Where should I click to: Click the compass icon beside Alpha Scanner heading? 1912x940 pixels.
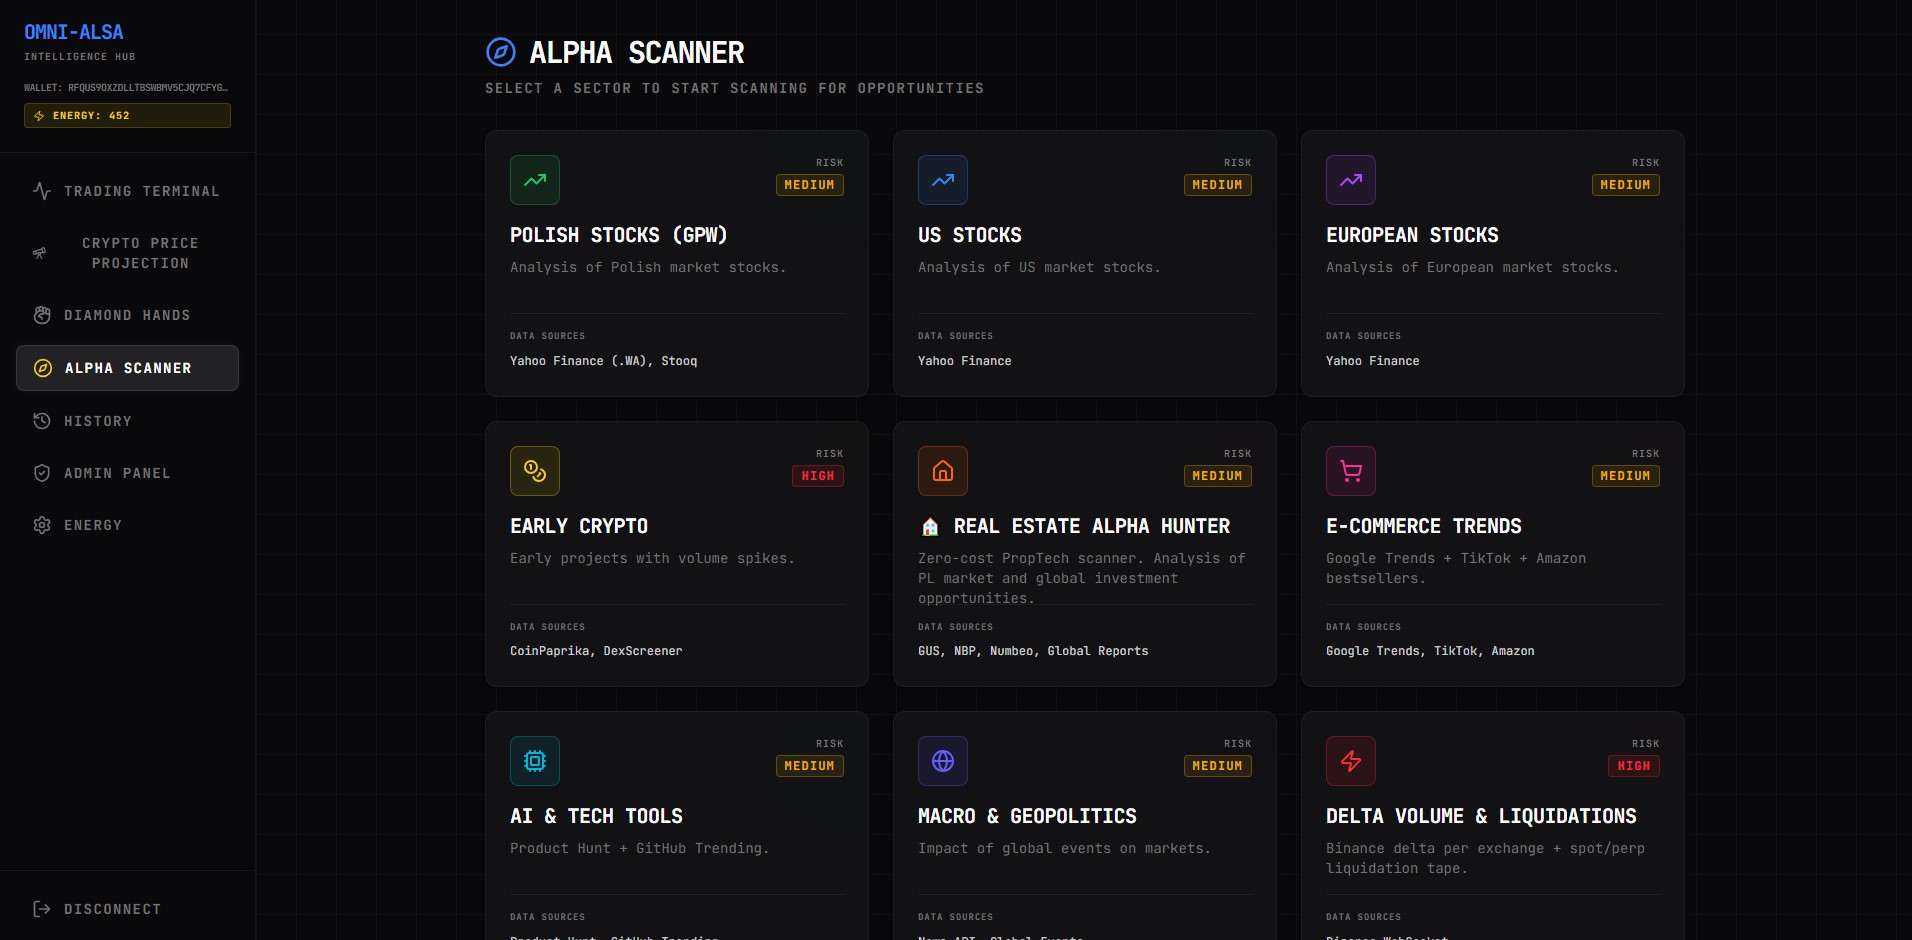click(500, 52)
